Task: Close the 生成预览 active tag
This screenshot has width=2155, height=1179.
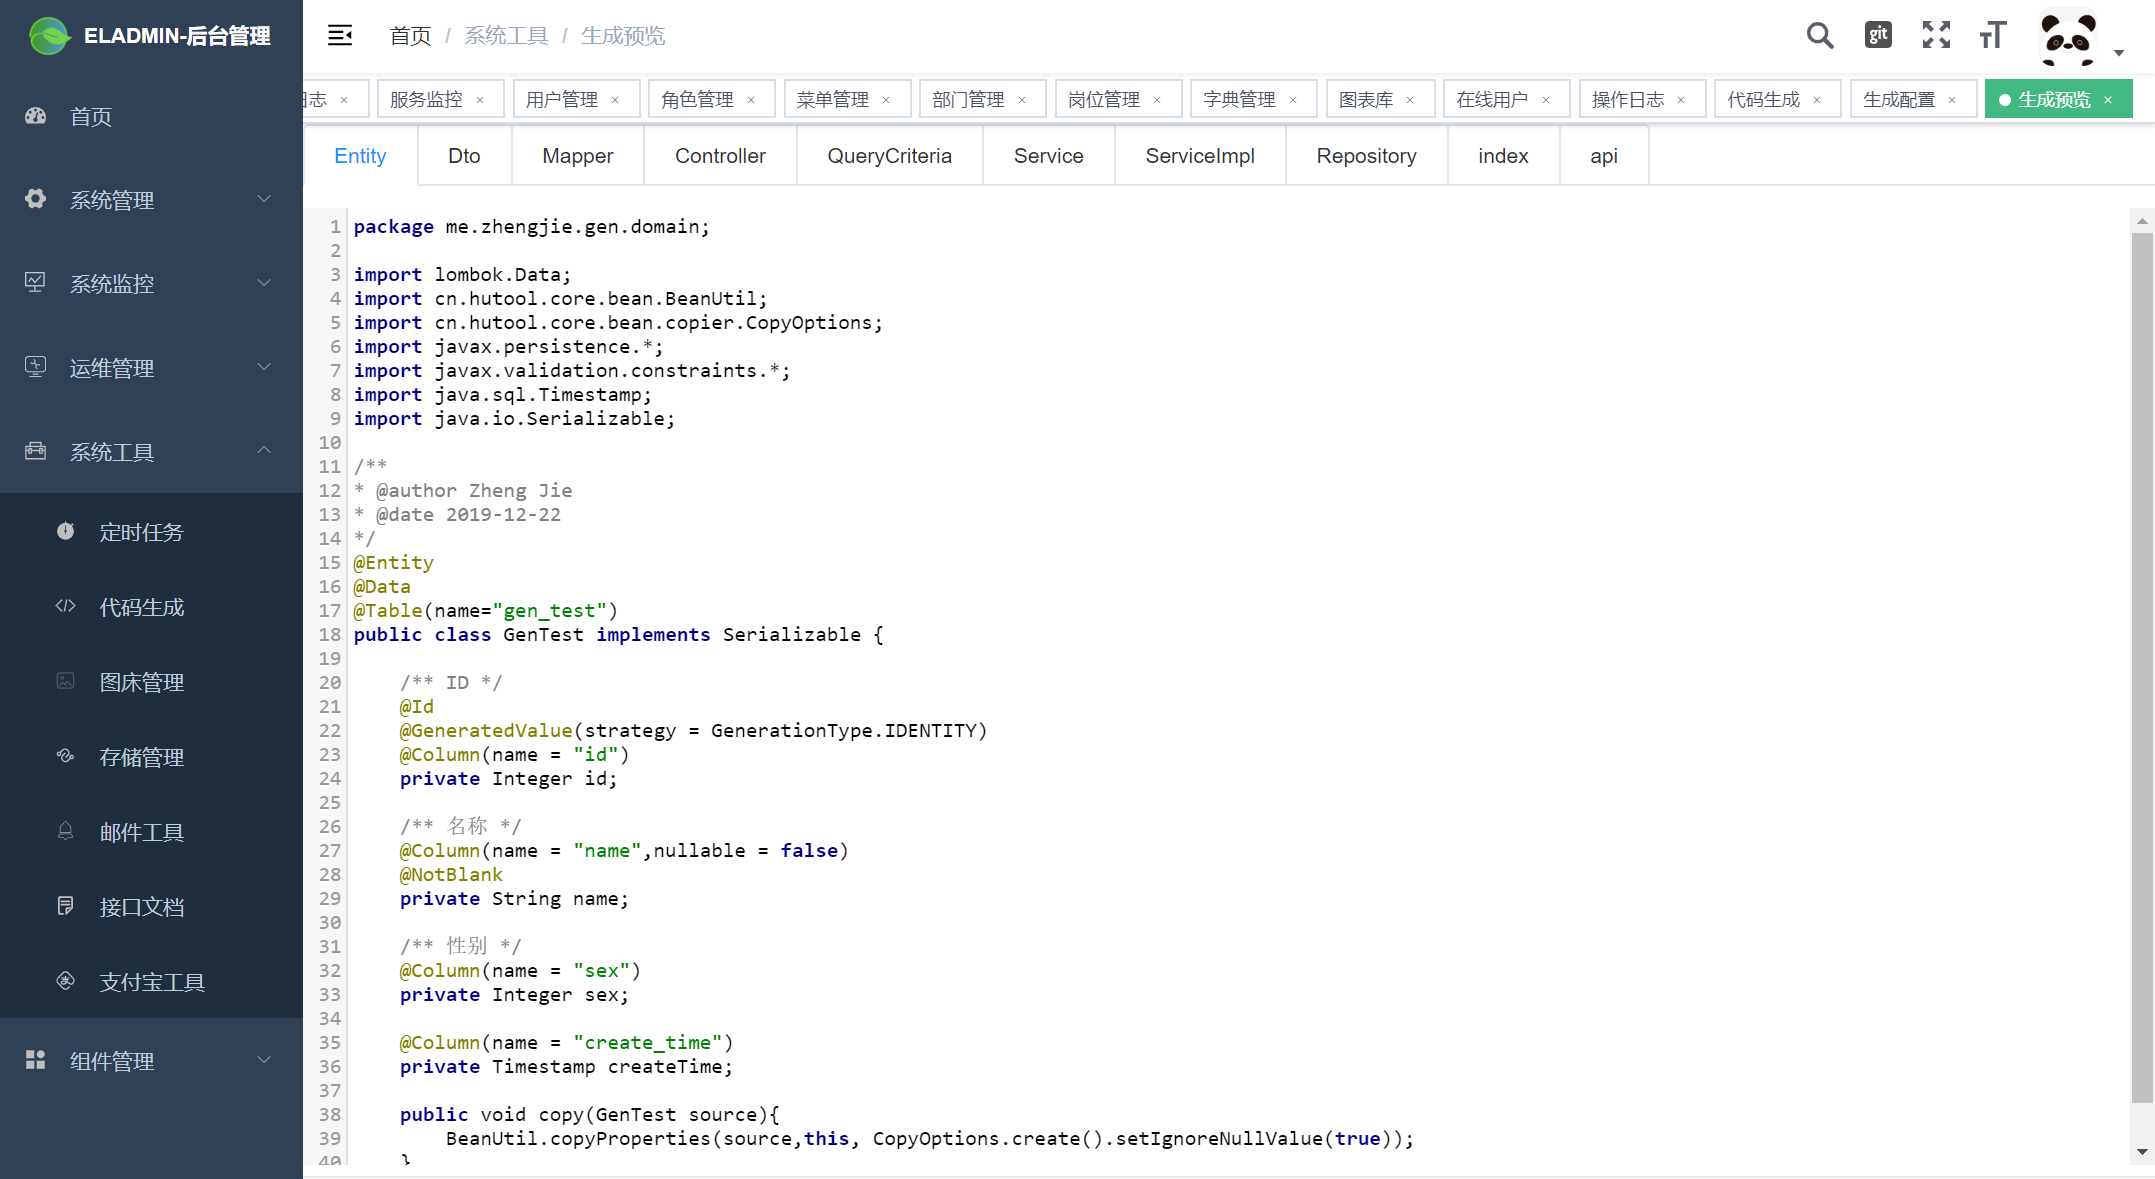Action: (x=2108, y=100)
